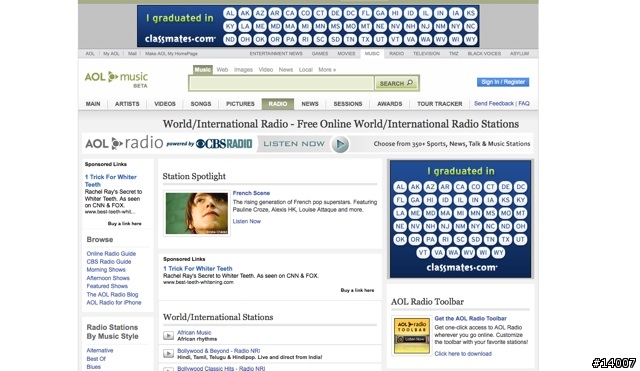Open the Morning Shows link
The image size is (640, 371).
(106, 270)
